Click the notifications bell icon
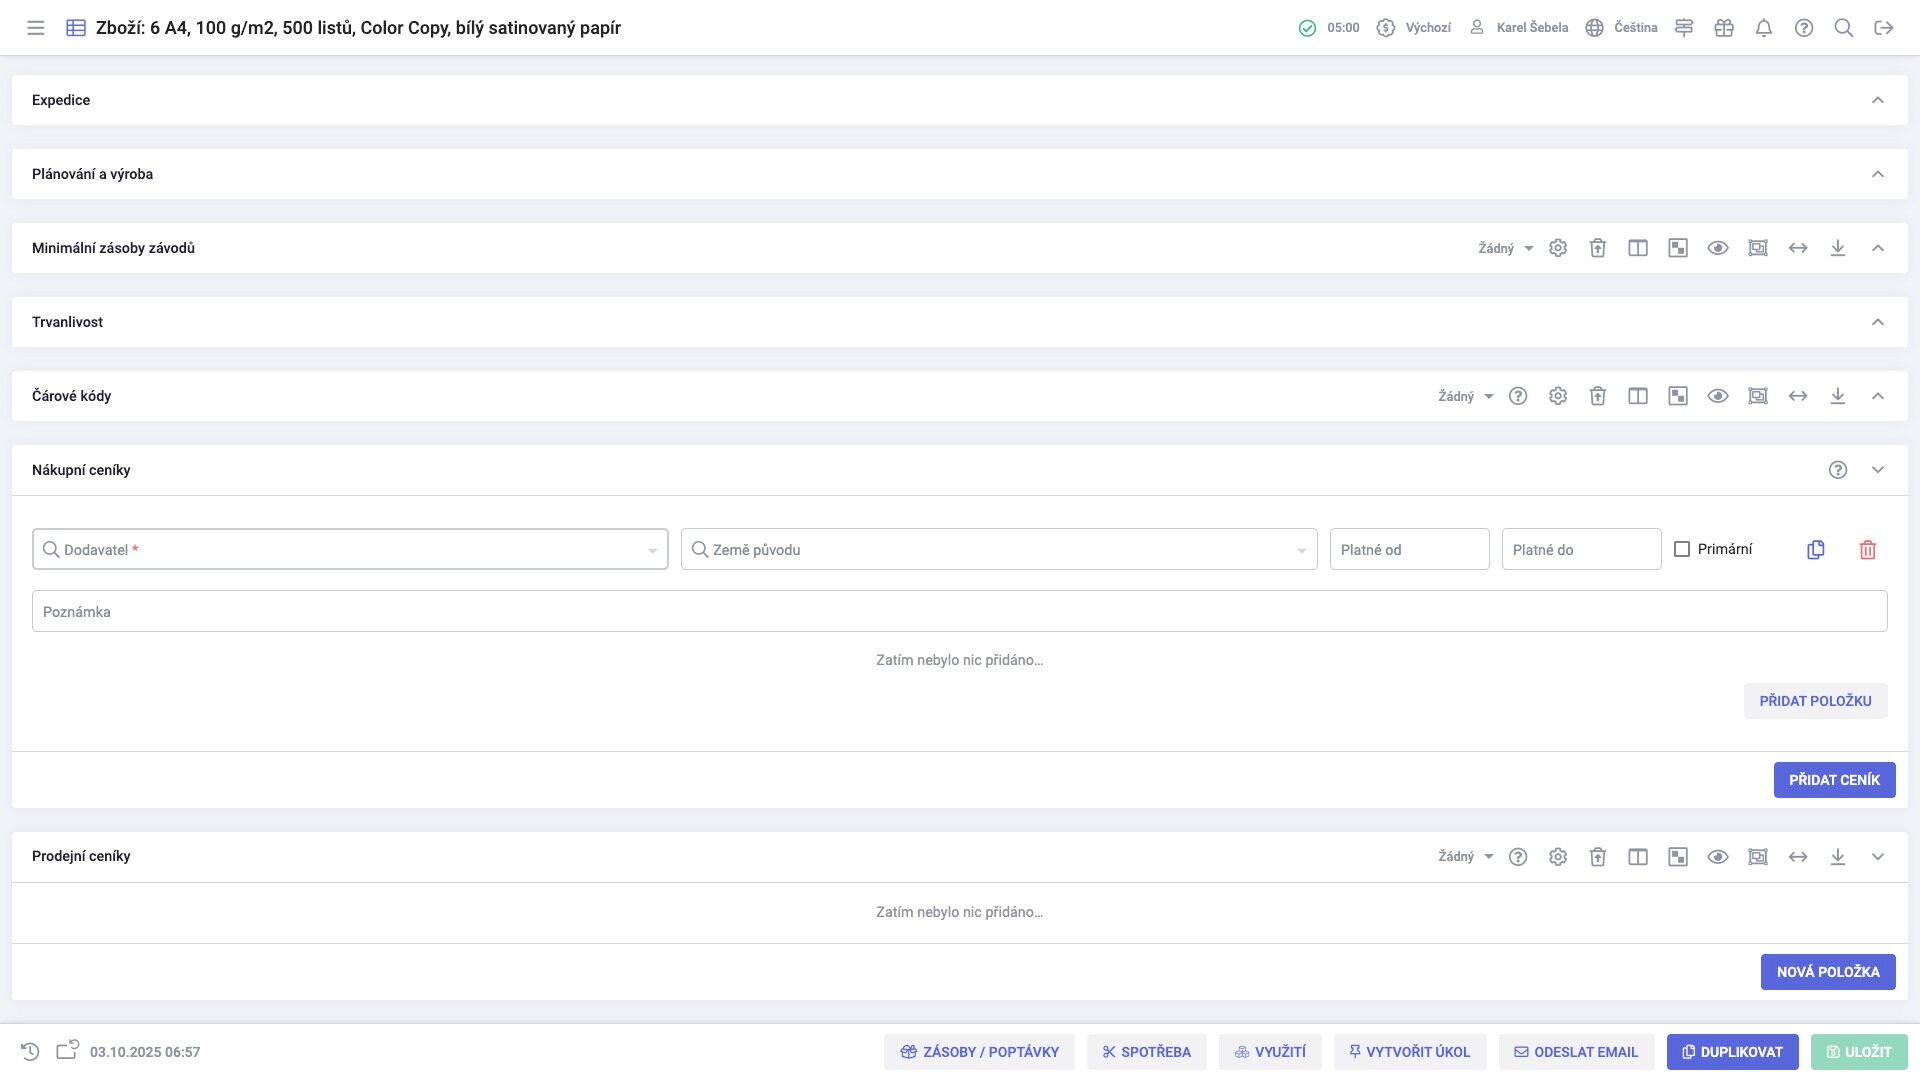 point(1764,28)
